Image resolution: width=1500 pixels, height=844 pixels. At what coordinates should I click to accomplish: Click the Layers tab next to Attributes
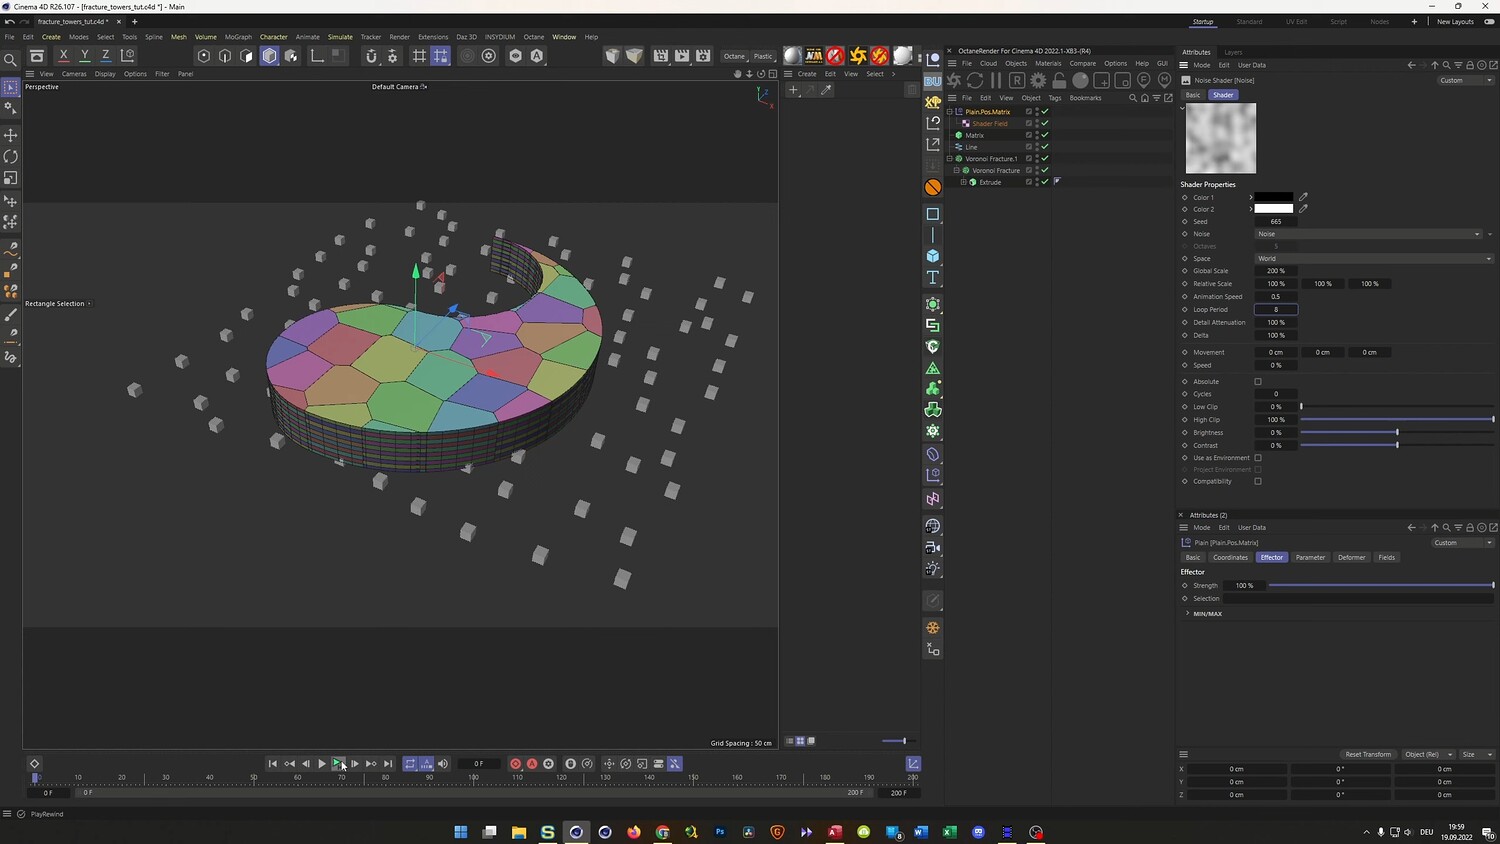1233,52
